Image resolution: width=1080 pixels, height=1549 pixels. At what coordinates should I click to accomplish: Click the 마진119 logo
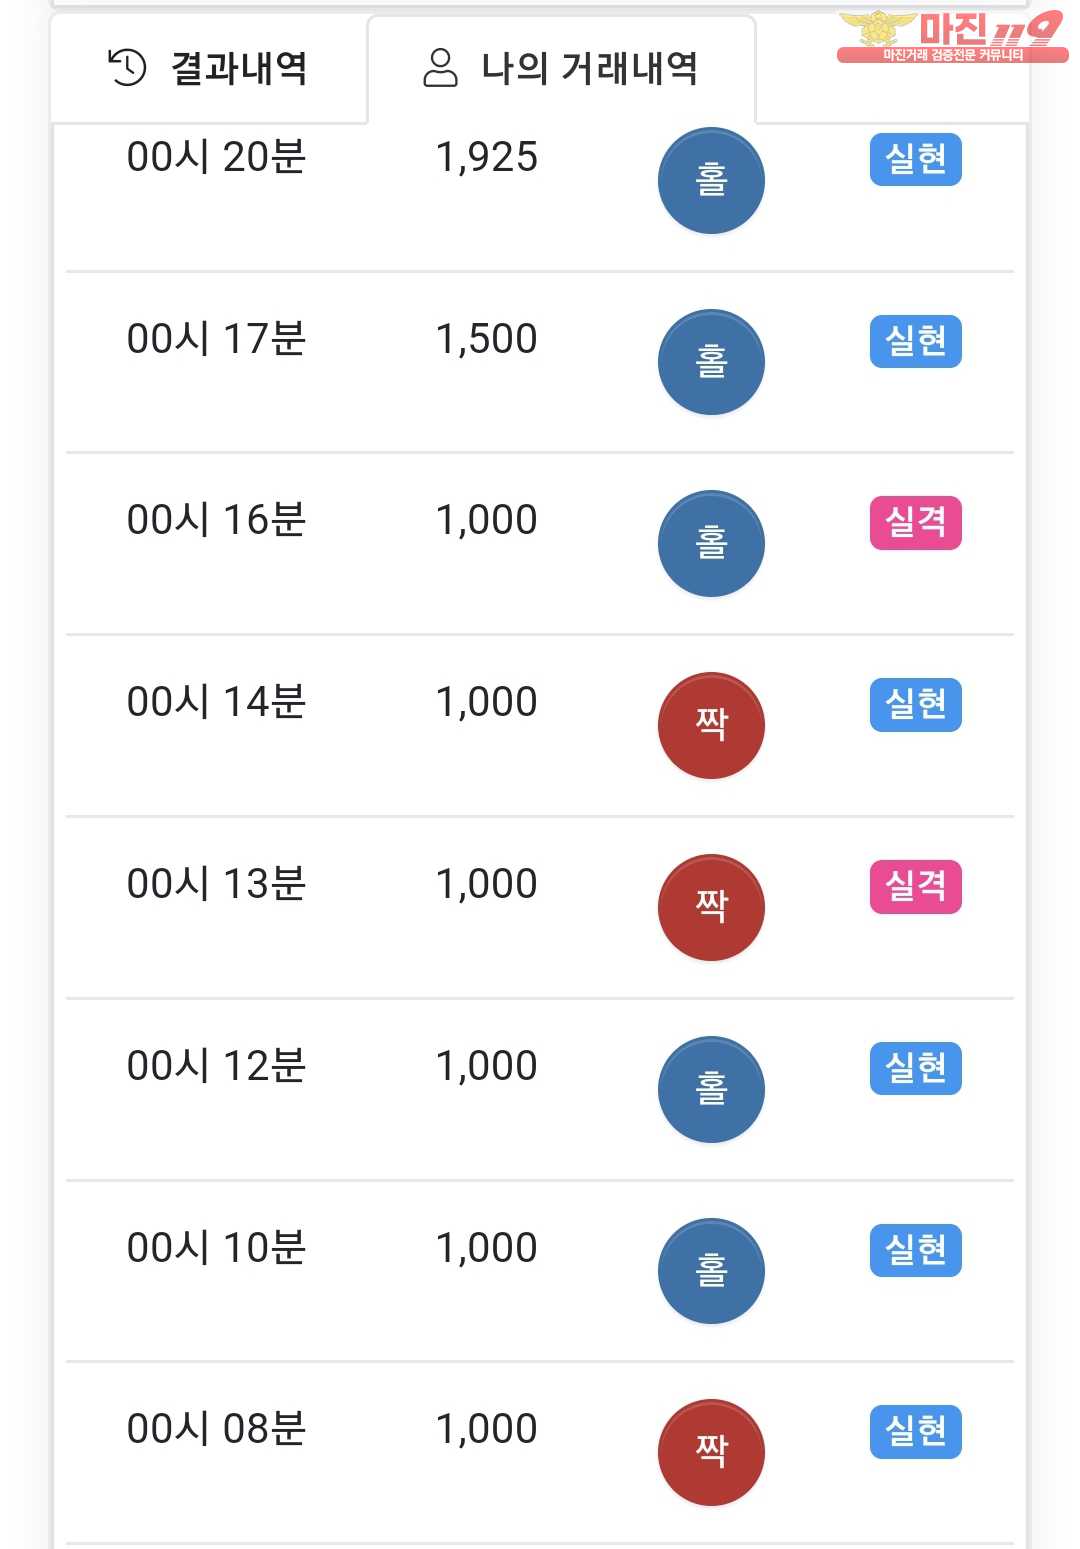coord(951,37)
